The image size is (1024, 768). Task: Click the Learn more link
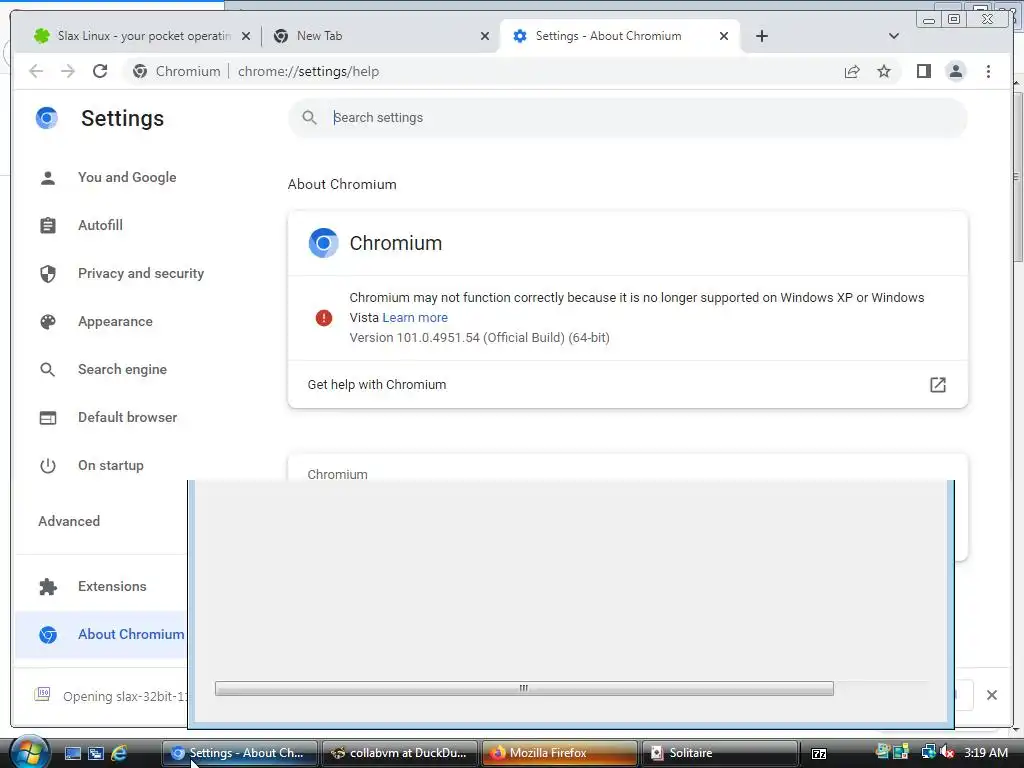tap(415, 317)
